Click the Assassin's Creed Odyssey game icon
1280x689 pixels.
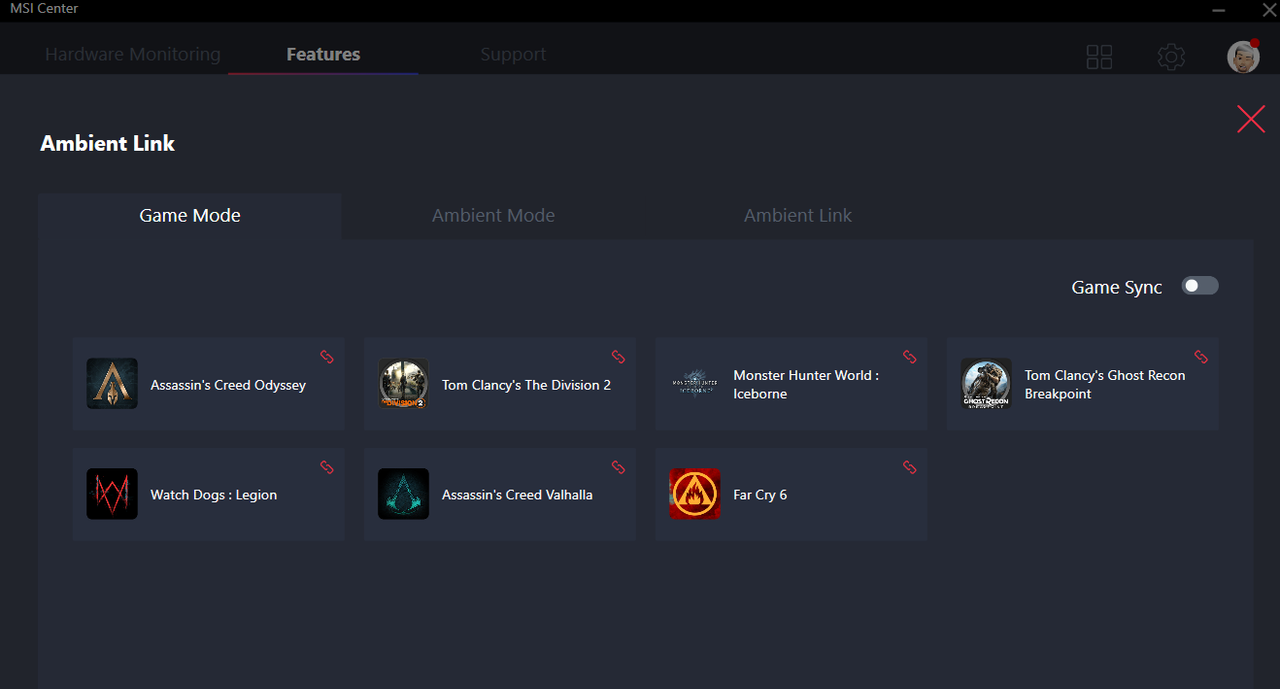(x=112, y=384)
